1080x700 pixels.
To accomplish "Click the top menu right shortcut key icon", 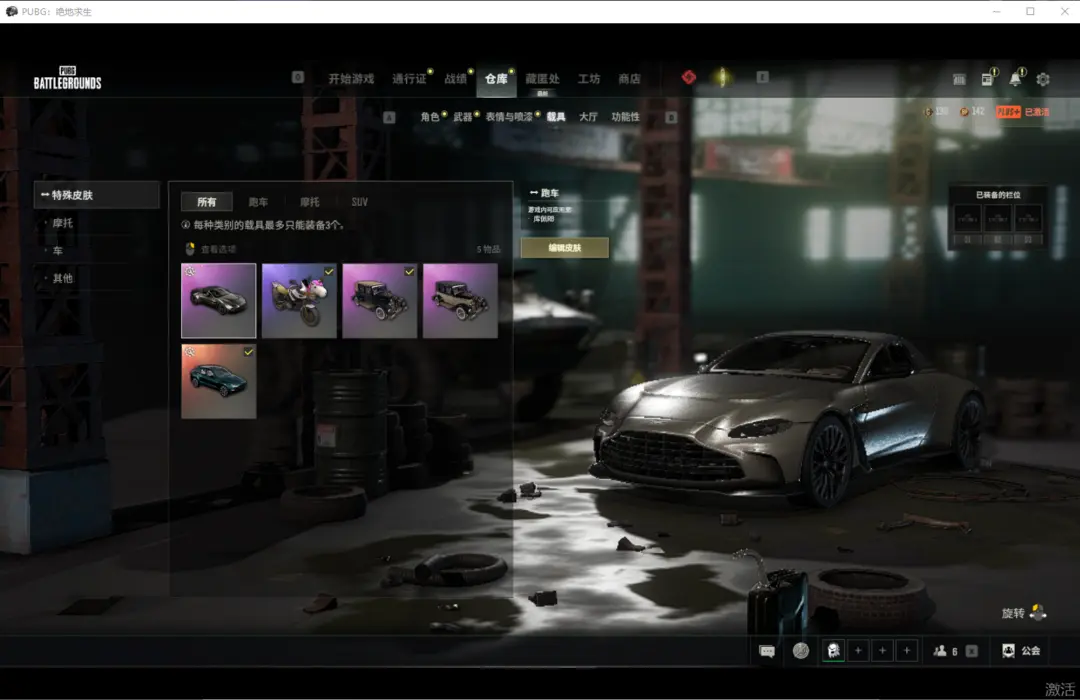I will coord(762,77).
